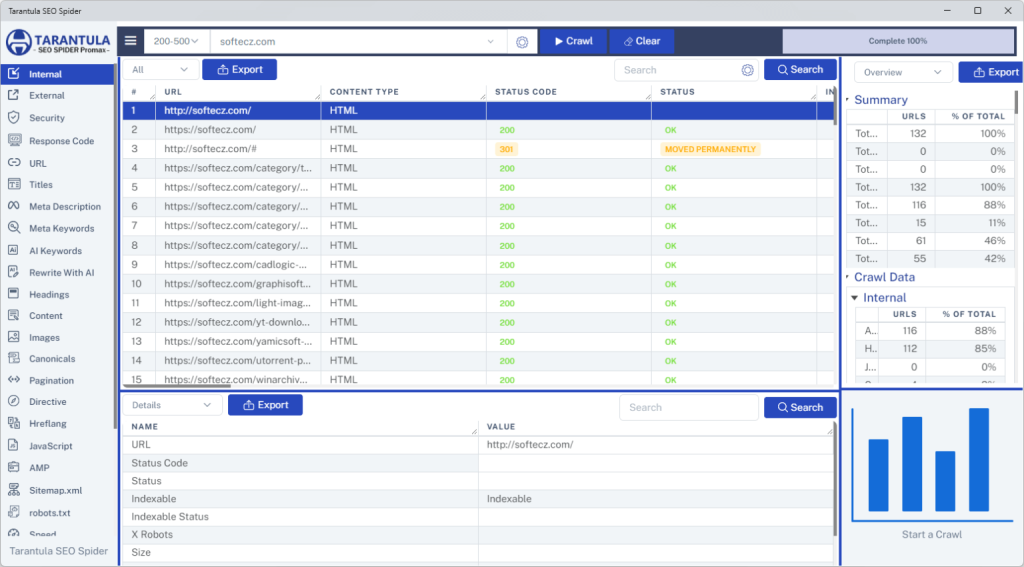Export the top URL table
Viewport: 1024px width, 567px height.
240,69
